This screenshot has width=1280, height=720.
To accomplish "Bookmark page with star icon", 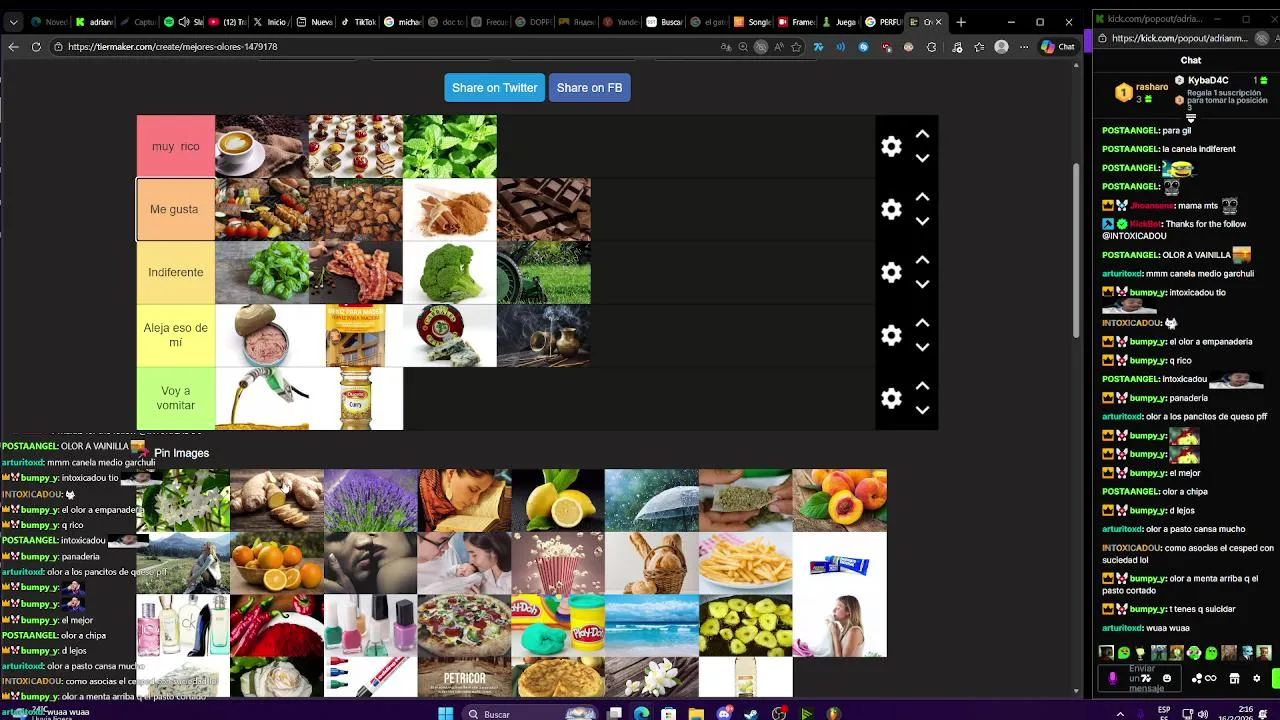I will click(796, 47).
